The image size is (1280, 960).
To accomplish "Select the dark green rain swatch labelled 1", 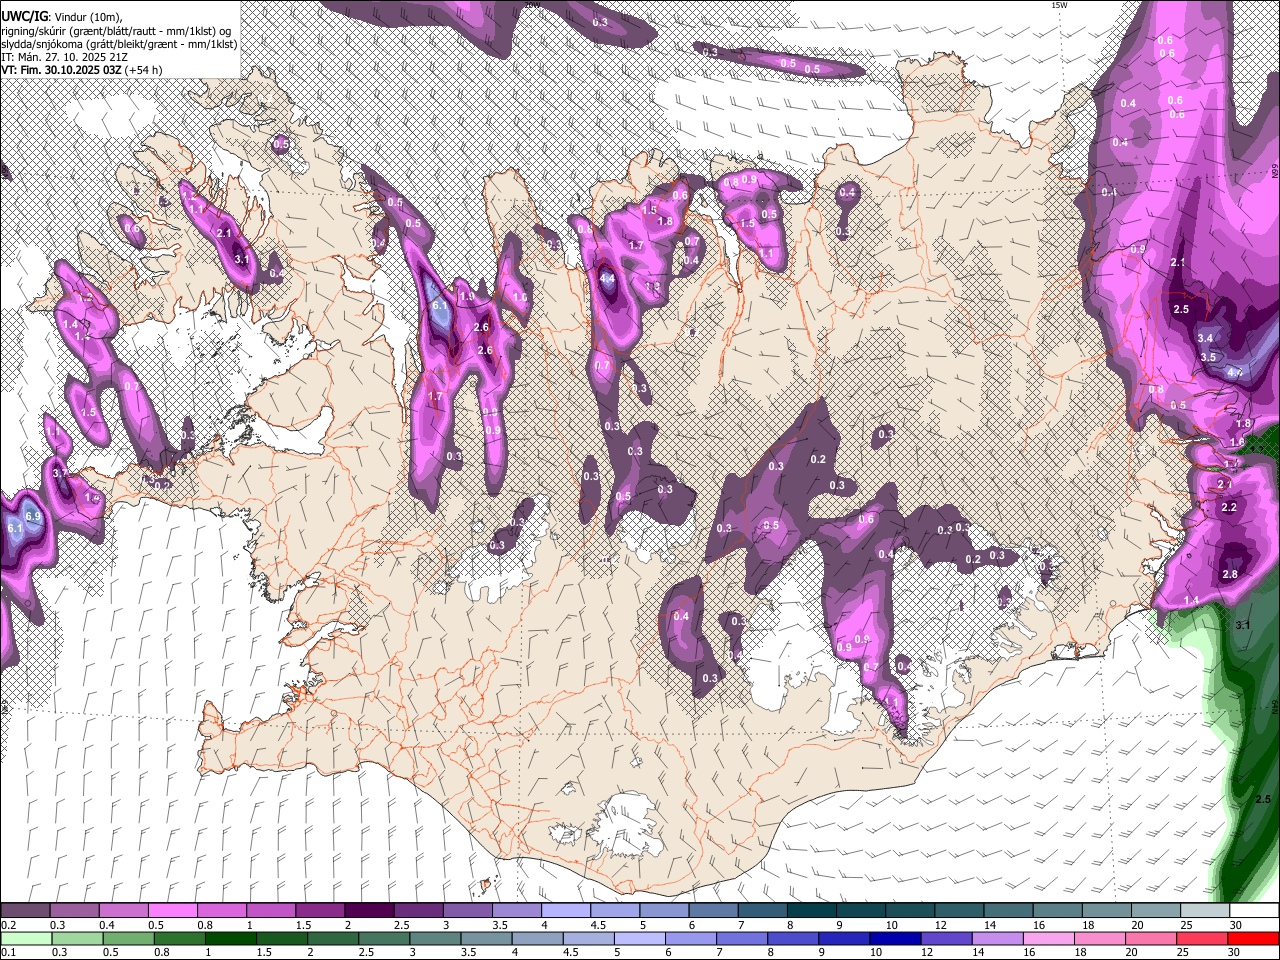I will coord(231,939).
